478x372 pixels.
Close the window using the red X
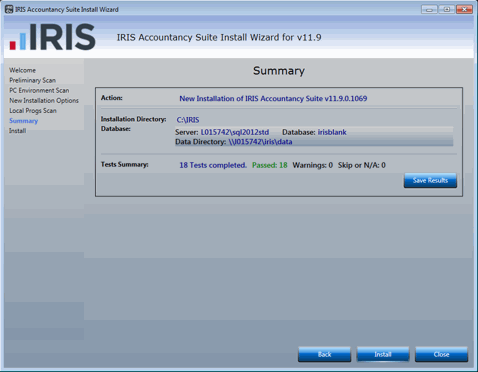464,9
